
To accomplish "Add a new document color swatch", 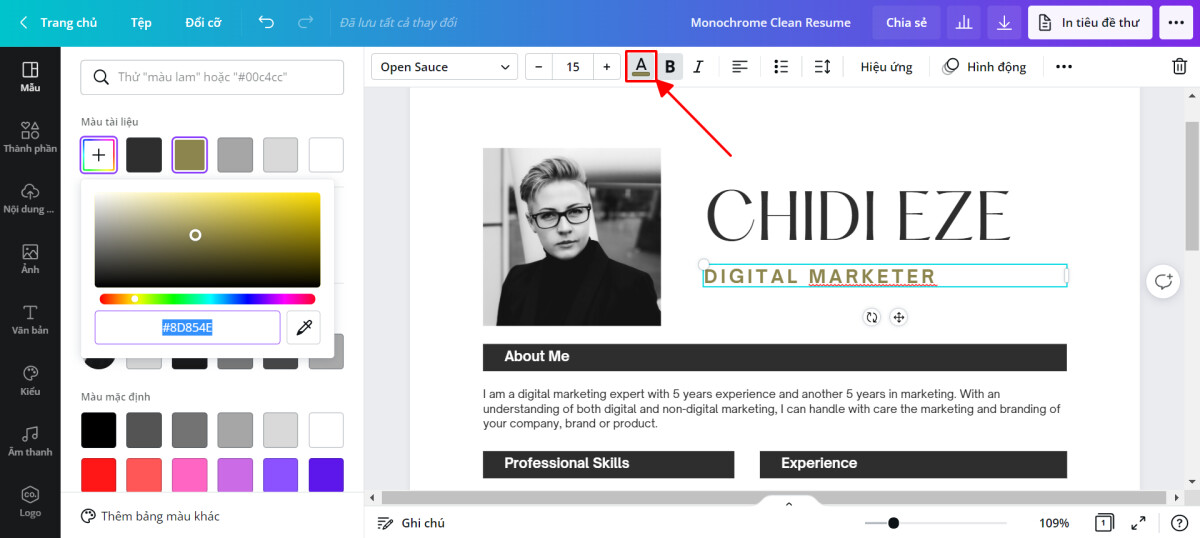I will [x=99, y=155].
